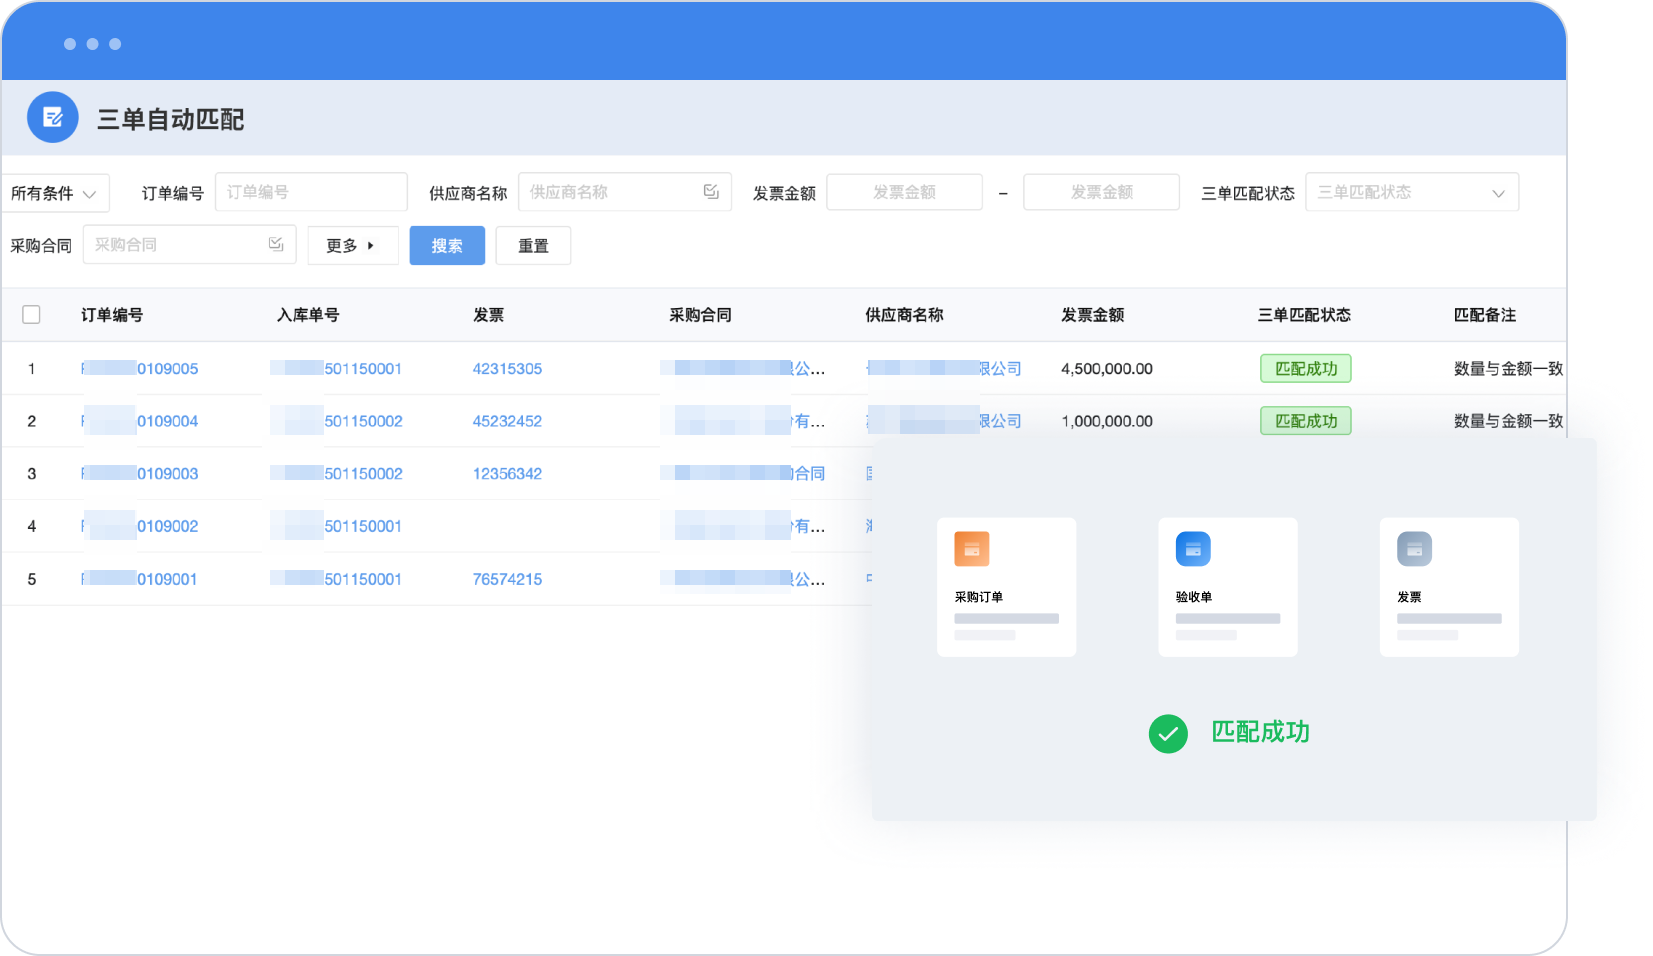The height and width of the screenshot is (956, 1653).
Task: Click the 发票 card in popup
Action: click(1449, 587)
